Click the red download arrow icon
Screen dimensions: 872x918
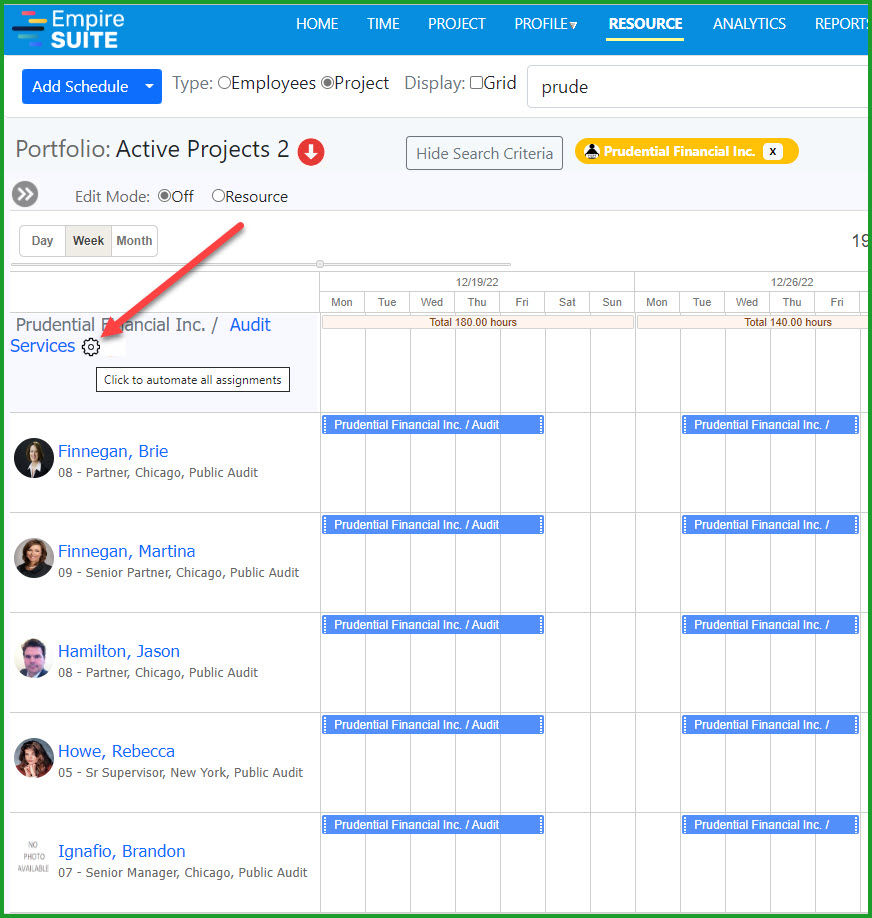311,152
